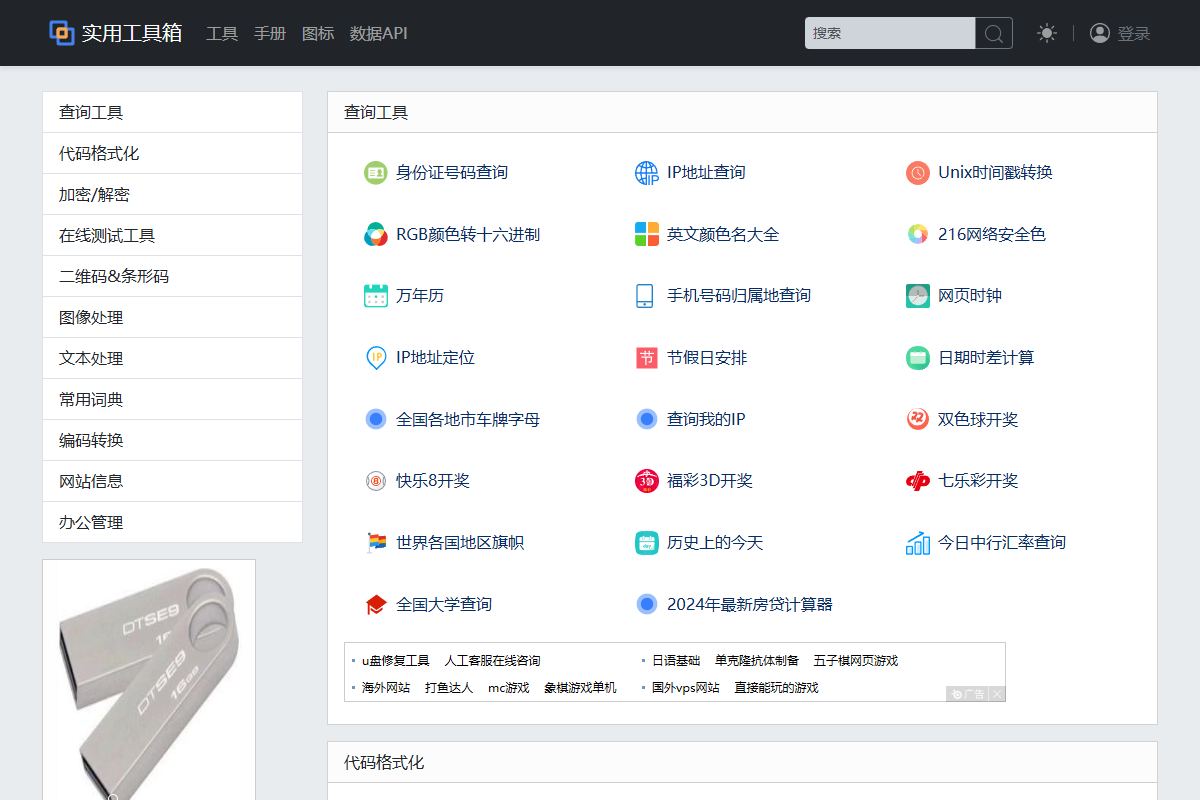Click the 世界各国地区旗帜 flag icon
The height and width of the screenshot is (800, 1200).
374,542
